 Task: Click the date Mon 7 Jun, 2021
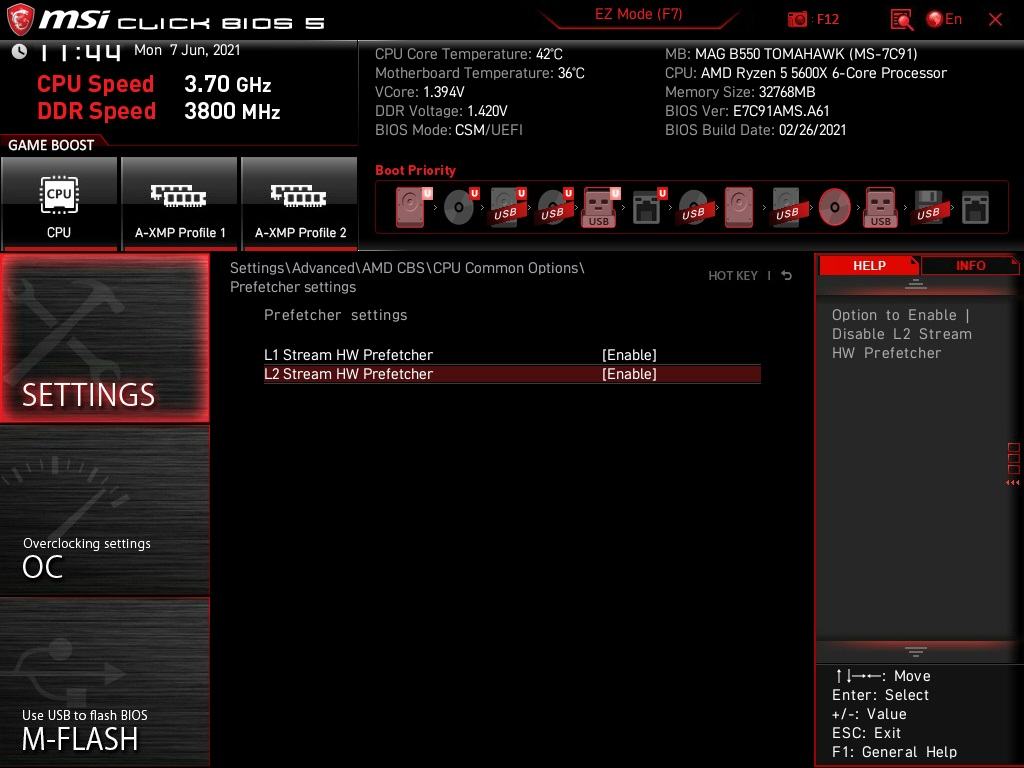[x=187, y=50]
